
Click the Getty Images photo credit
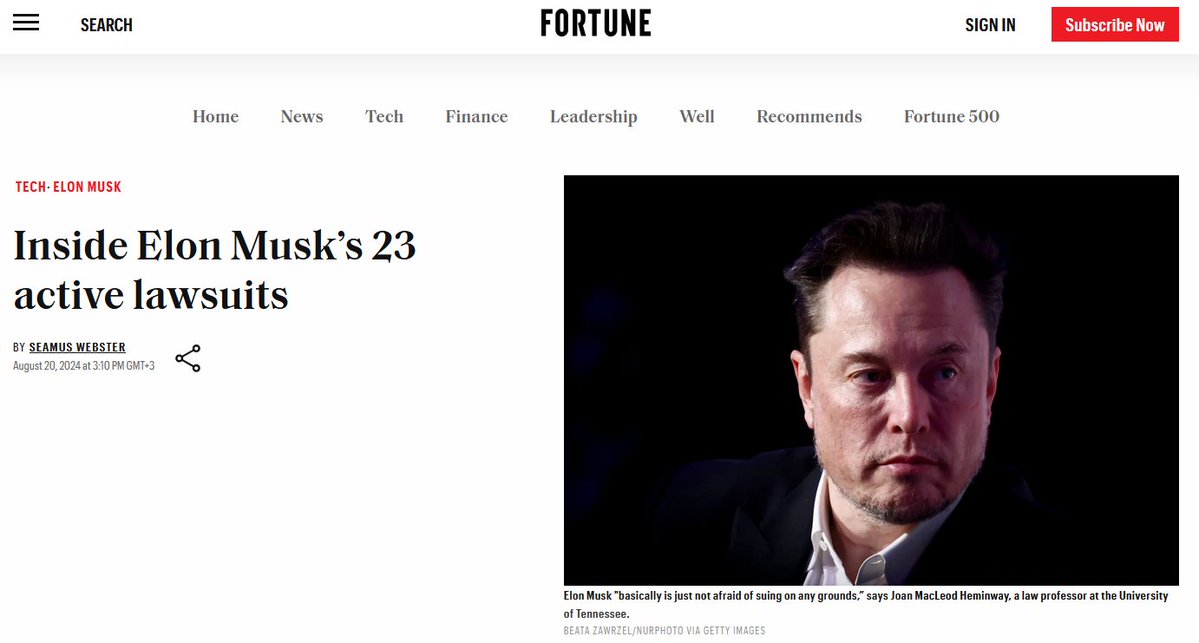[664, 631]
